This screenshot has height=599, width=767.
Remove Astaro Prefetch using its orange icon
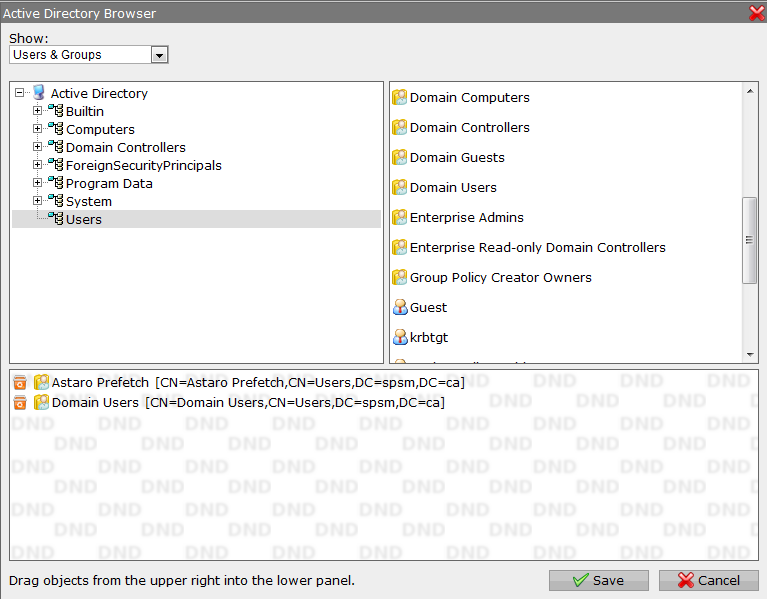pyautogui.click(x=20, y=383)
